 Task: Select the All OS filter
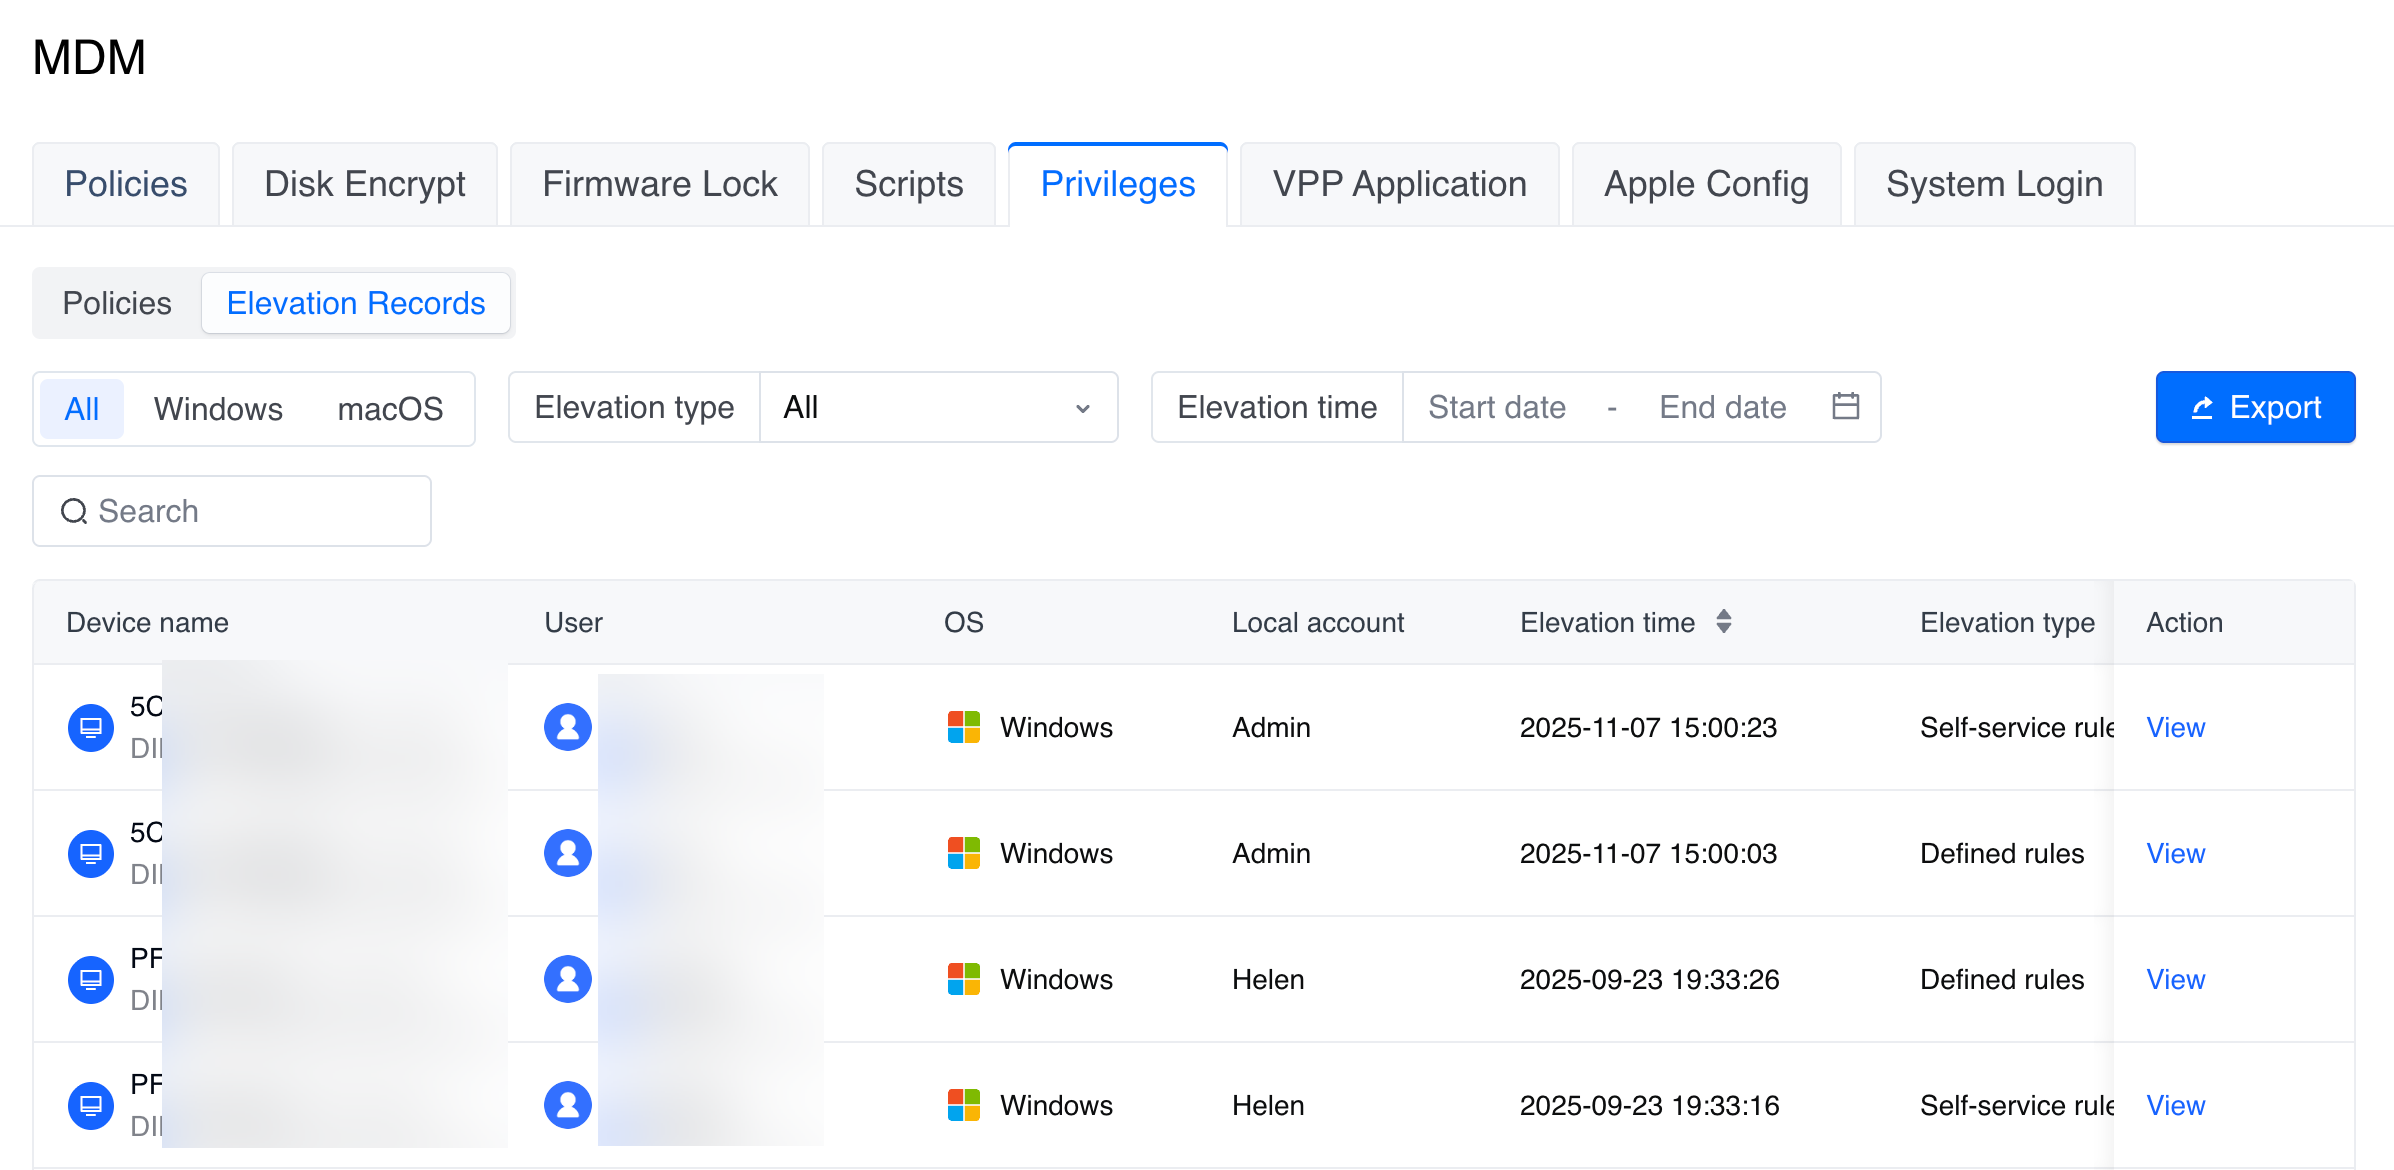pos(82,408)
